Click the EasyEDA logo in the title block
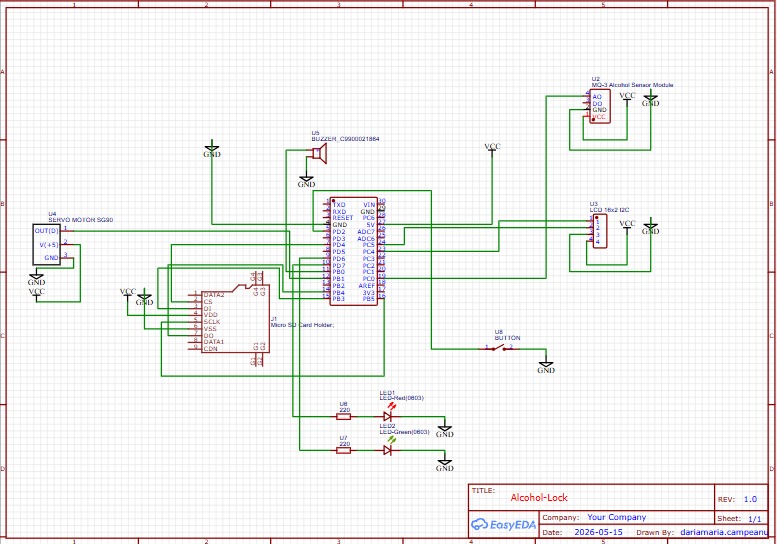This screenshot has height=544, width=777. click(503, 524)
